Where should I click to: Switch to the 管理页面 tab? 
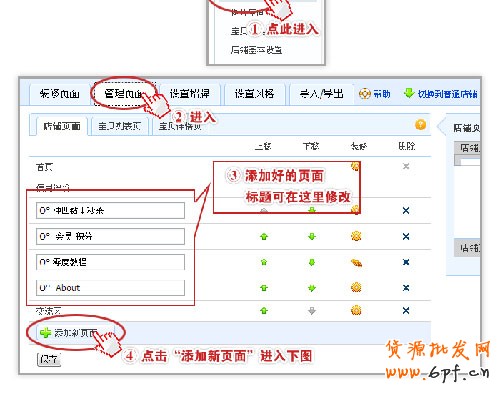(124, 94)
